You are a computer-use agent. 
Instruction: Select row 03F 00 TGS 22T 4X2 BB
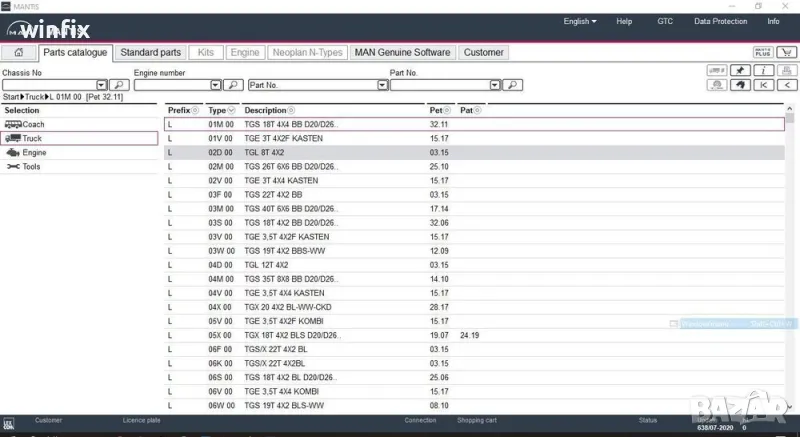tap(474, 195)
